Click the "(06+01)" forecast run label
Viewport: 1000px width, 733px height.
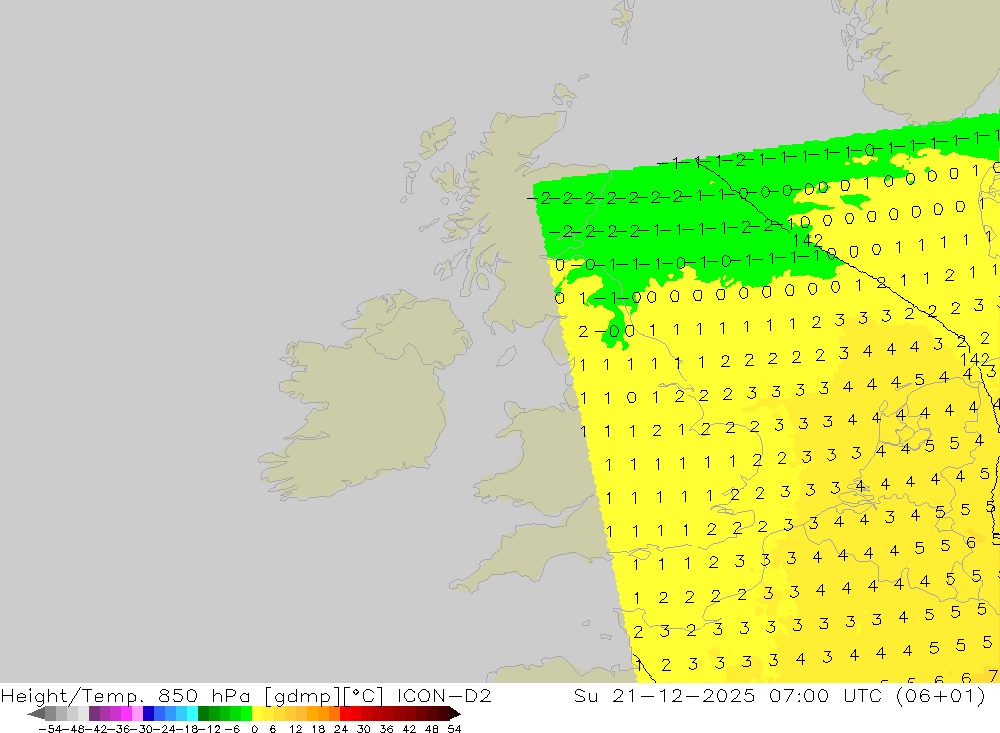click(x=941, y=696)
